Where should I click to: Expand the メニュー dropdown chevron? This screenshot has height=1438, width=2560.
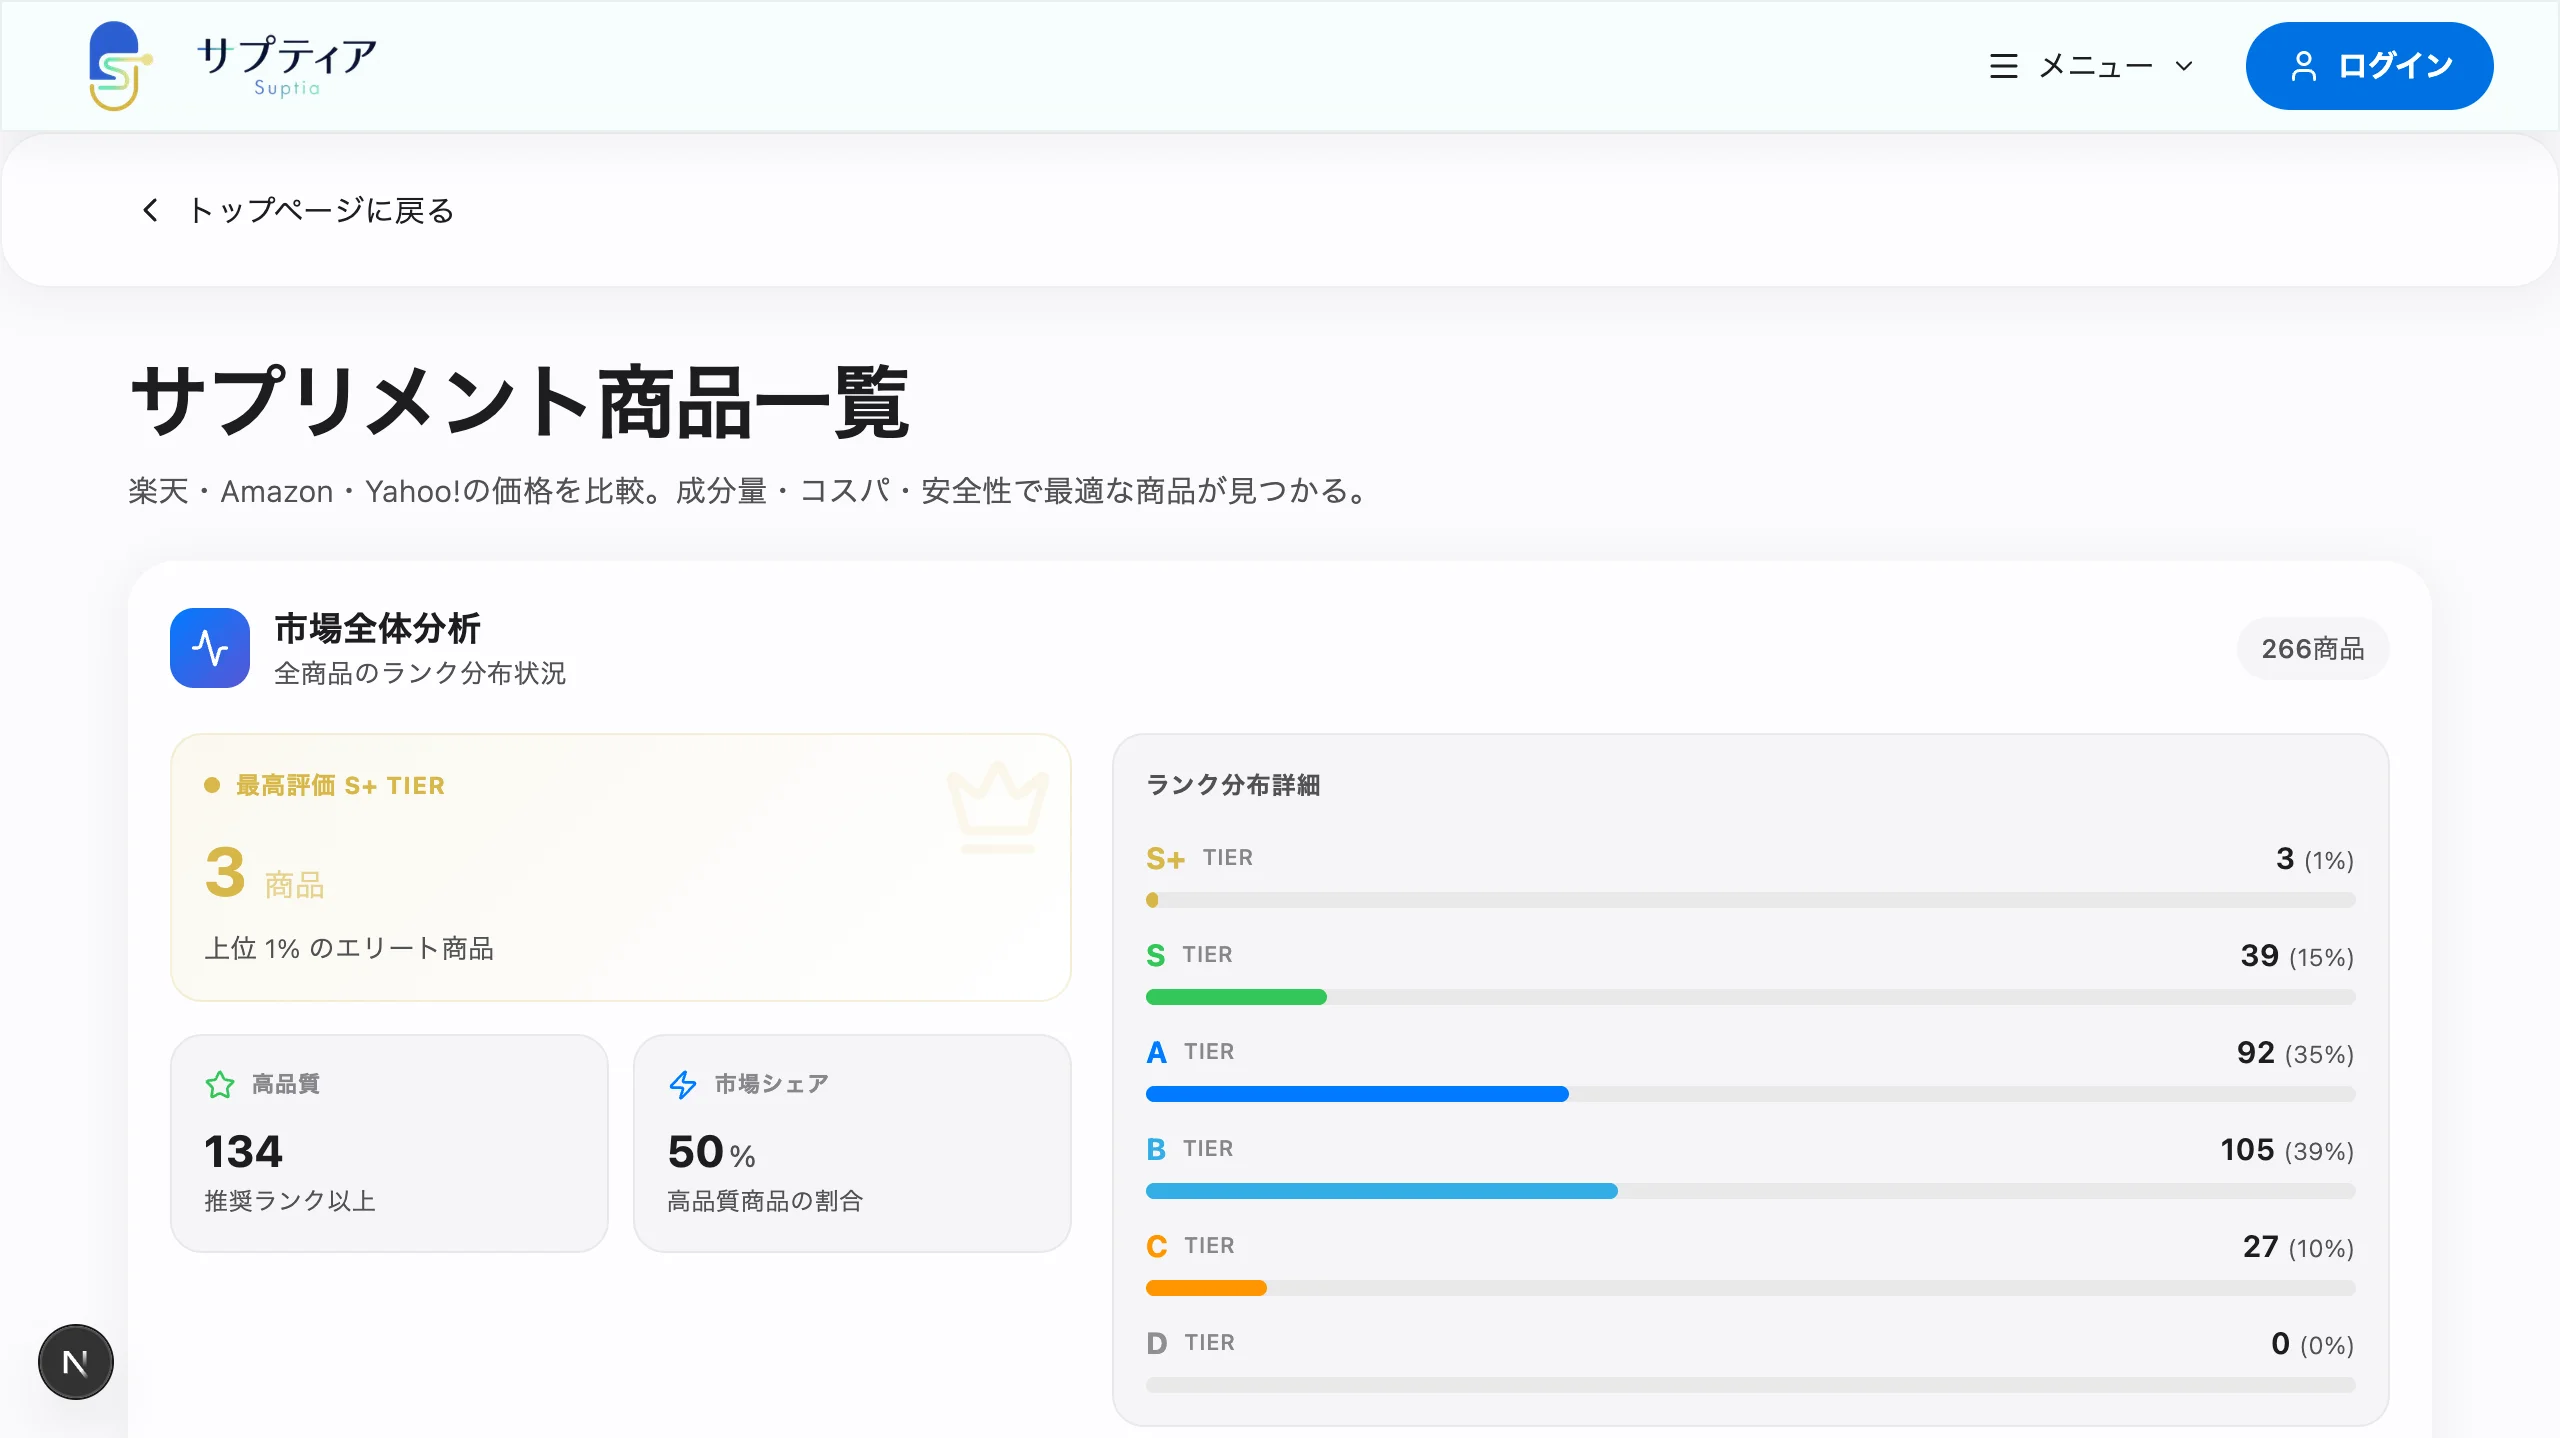[2184, 66]
